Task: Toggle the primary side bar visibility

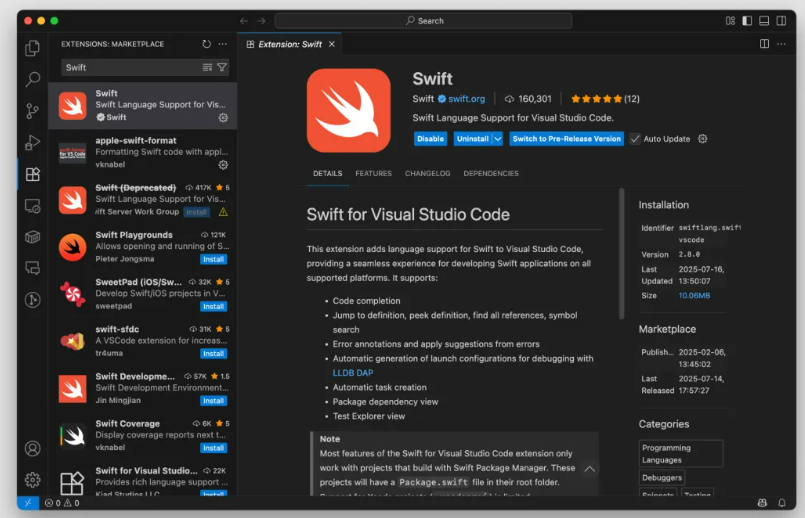Action: [x=747, y=21]
